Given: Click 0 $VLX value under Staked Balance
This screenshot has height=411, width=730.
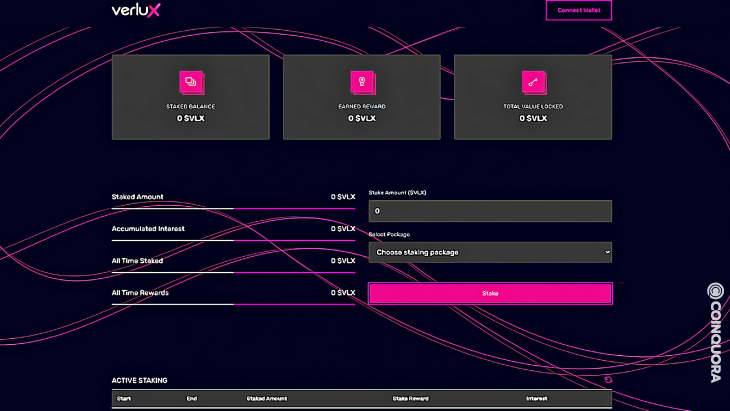Looking at the screenshot, I should [190, 118].
